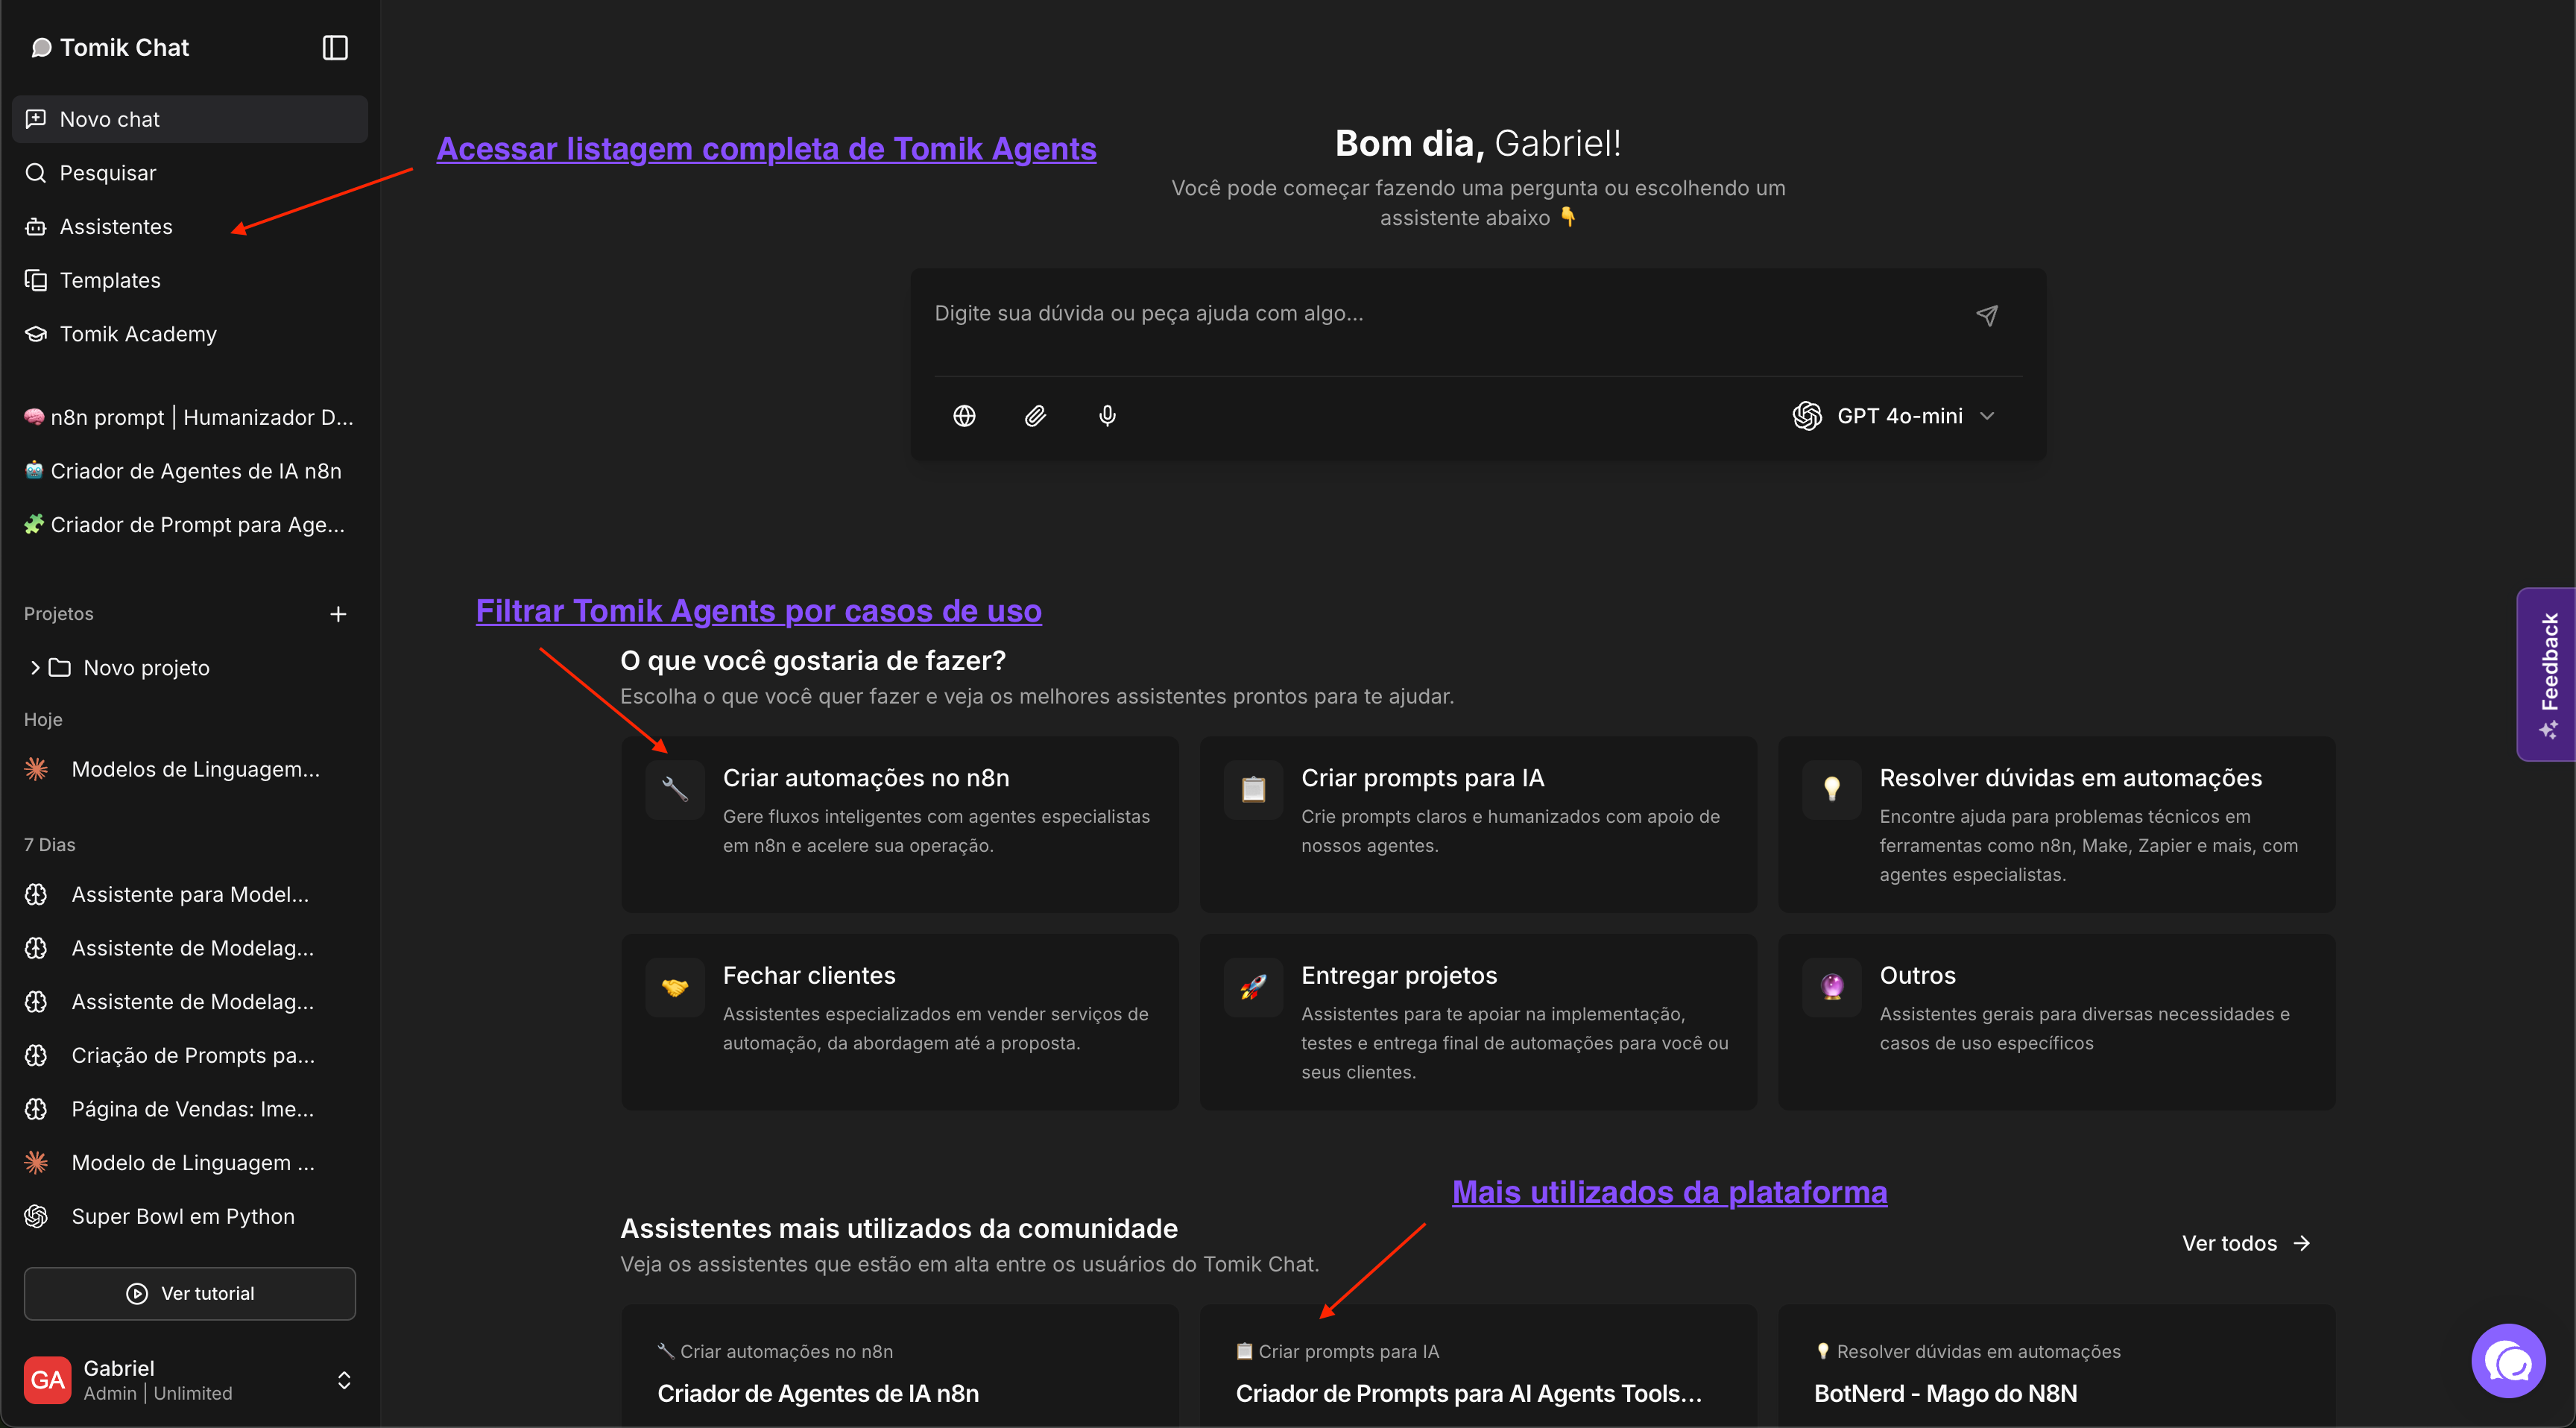Select Resolver dúvidas em automações card
Image resolution: width=2576 pixels, height=1428 pixels.
coord(2057,825)
